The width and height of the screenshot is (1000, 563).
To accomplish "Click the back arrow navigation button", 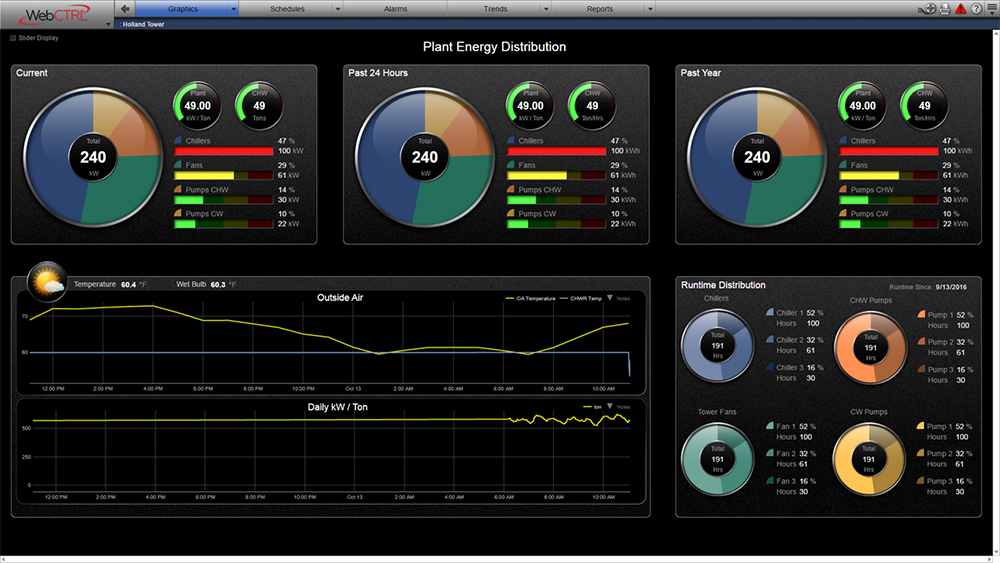I will pyautogui.click(x=125, y=8).
